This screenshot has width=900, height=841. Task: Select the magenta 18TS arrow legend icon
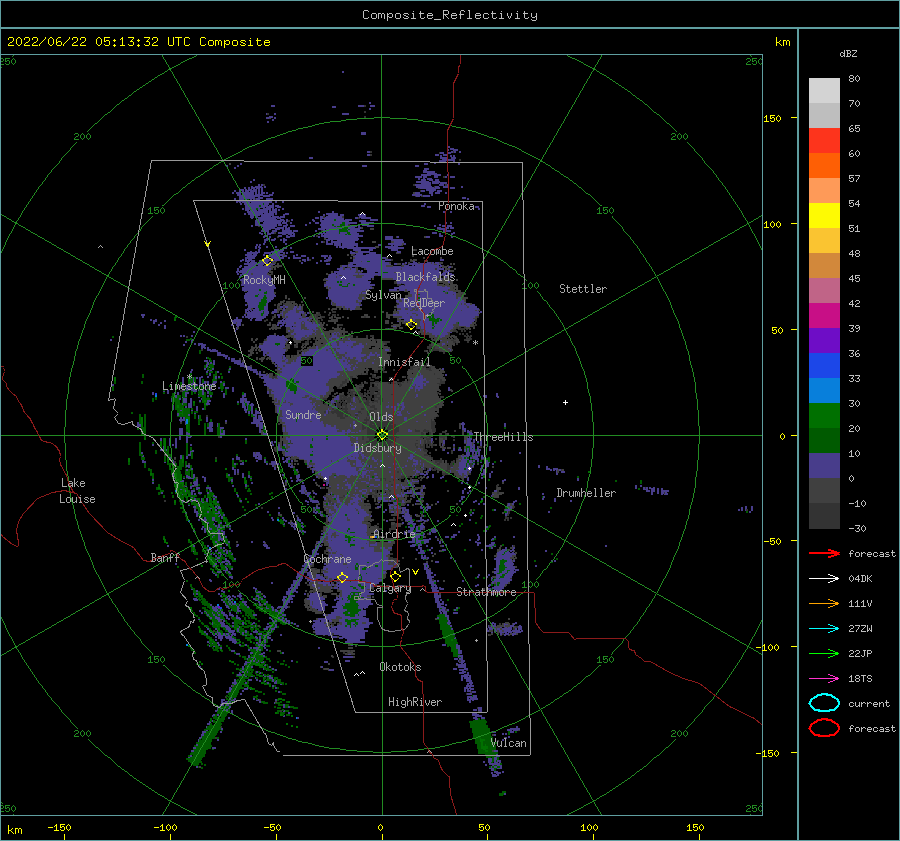824,679
